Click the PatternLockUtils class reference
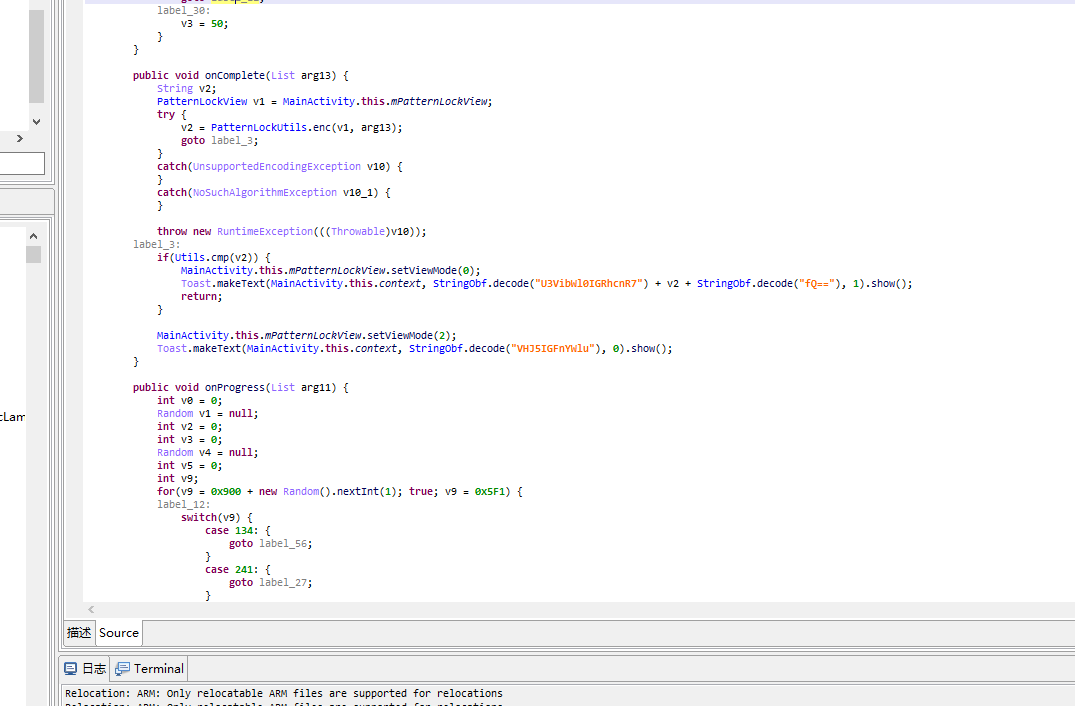The image size is (1075, 706). coord(258,127)
